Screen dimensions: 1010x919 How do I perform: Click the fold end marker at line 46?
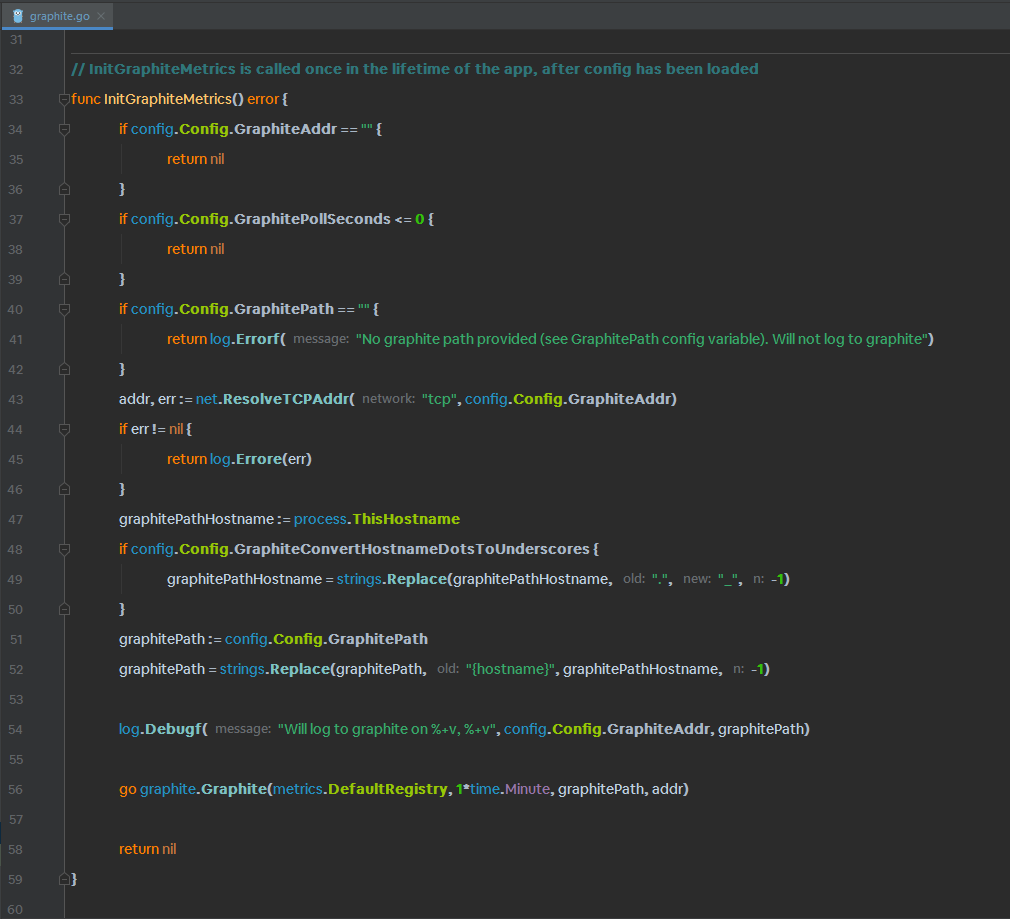coord(65,489)
